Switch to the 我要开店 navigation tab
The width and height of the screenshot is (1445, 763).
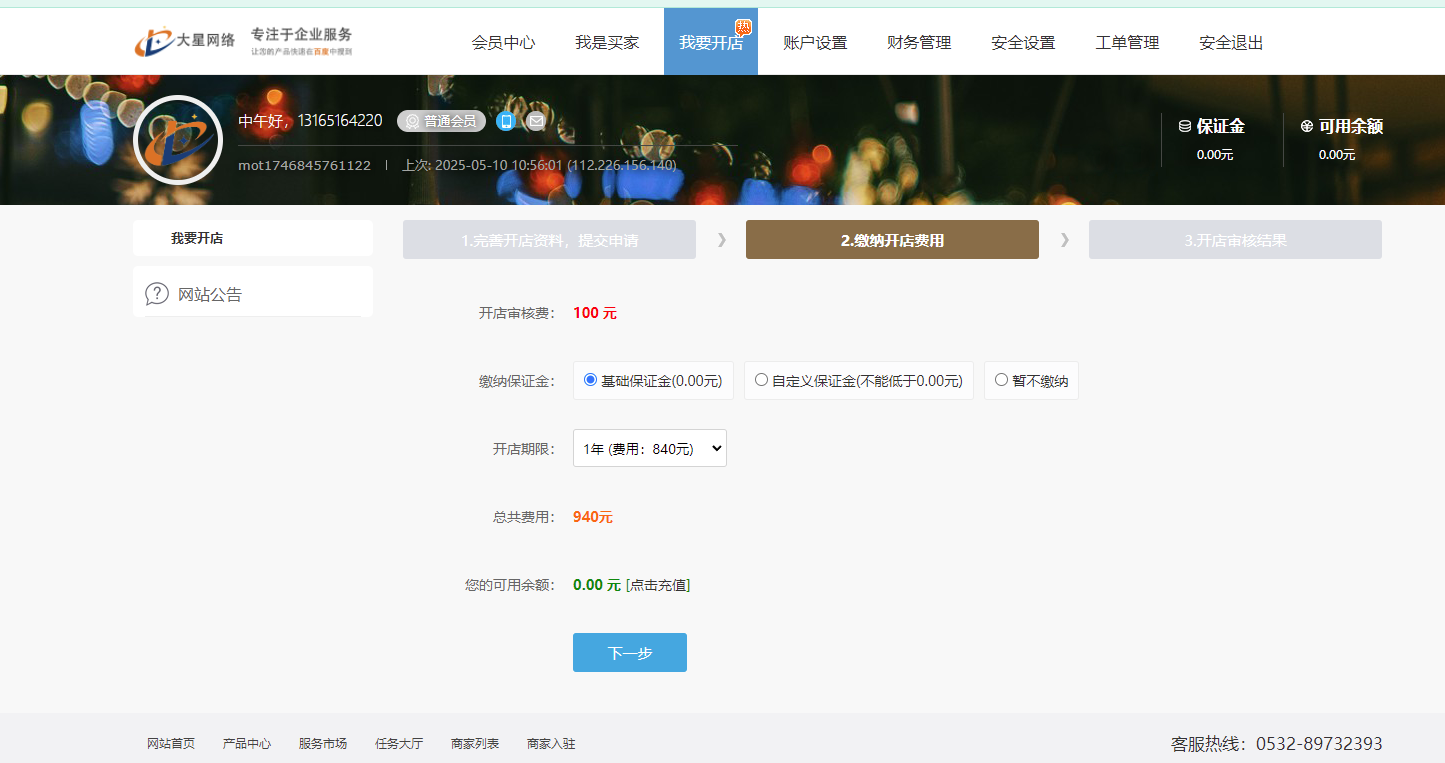point(710,42)
